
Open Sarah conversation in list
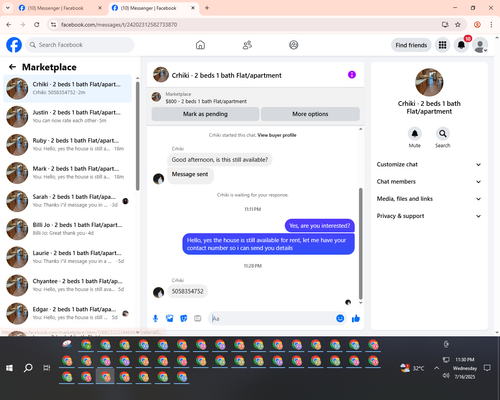pos(68,201)
